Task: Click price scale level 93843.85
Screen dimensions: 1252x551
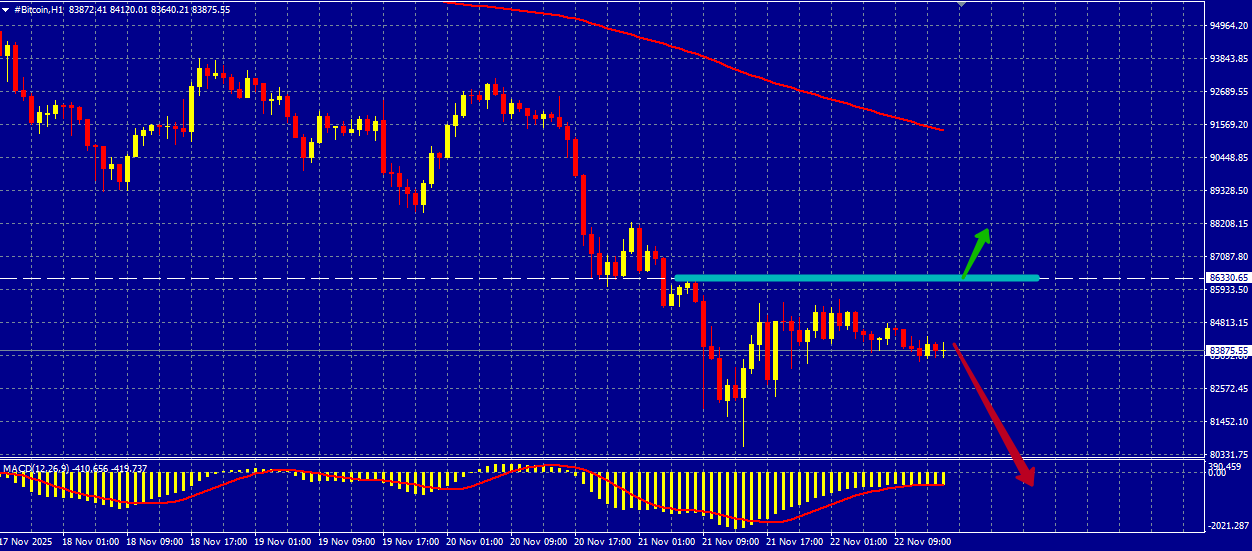Action: (x=1228, y=58)
